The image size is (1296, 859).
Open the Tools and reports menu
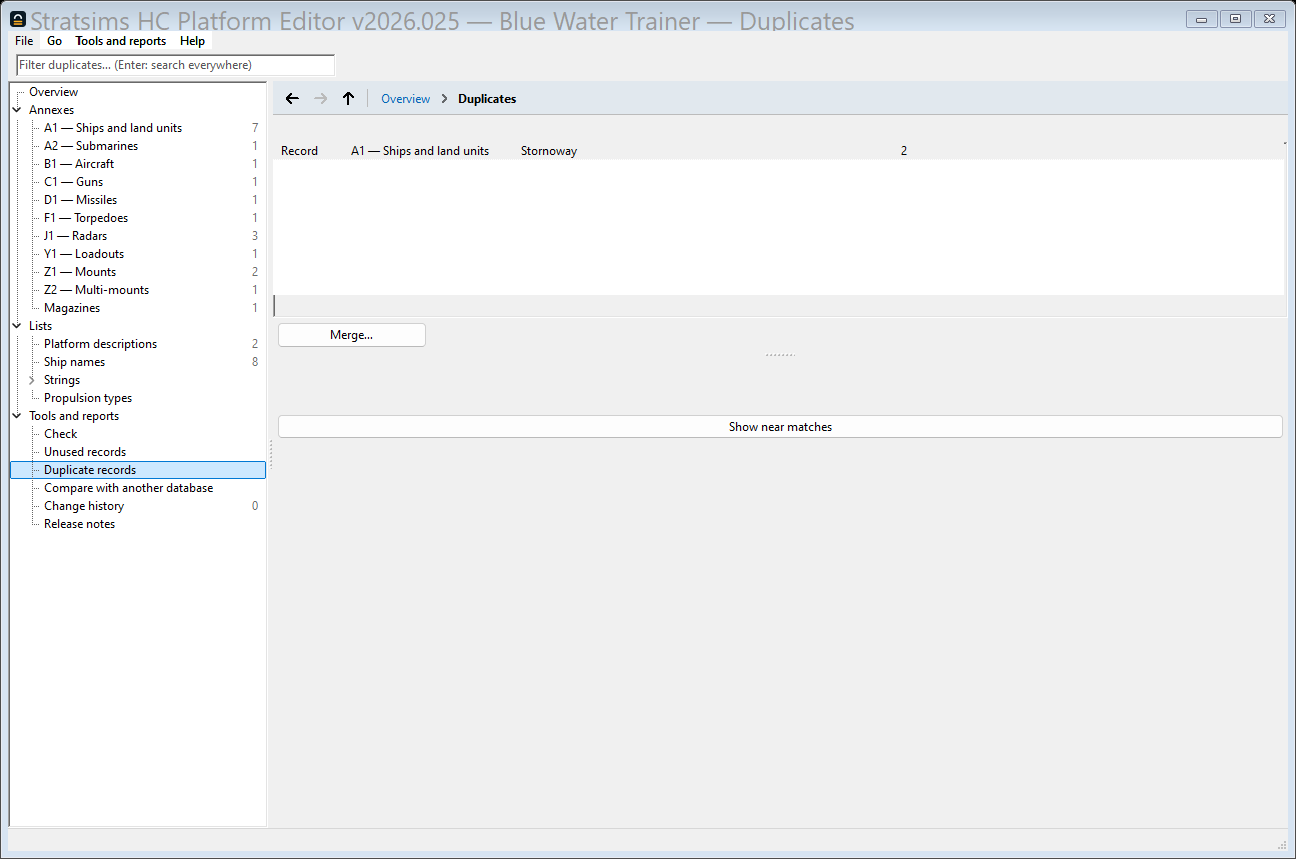click(x=121, y=41)
